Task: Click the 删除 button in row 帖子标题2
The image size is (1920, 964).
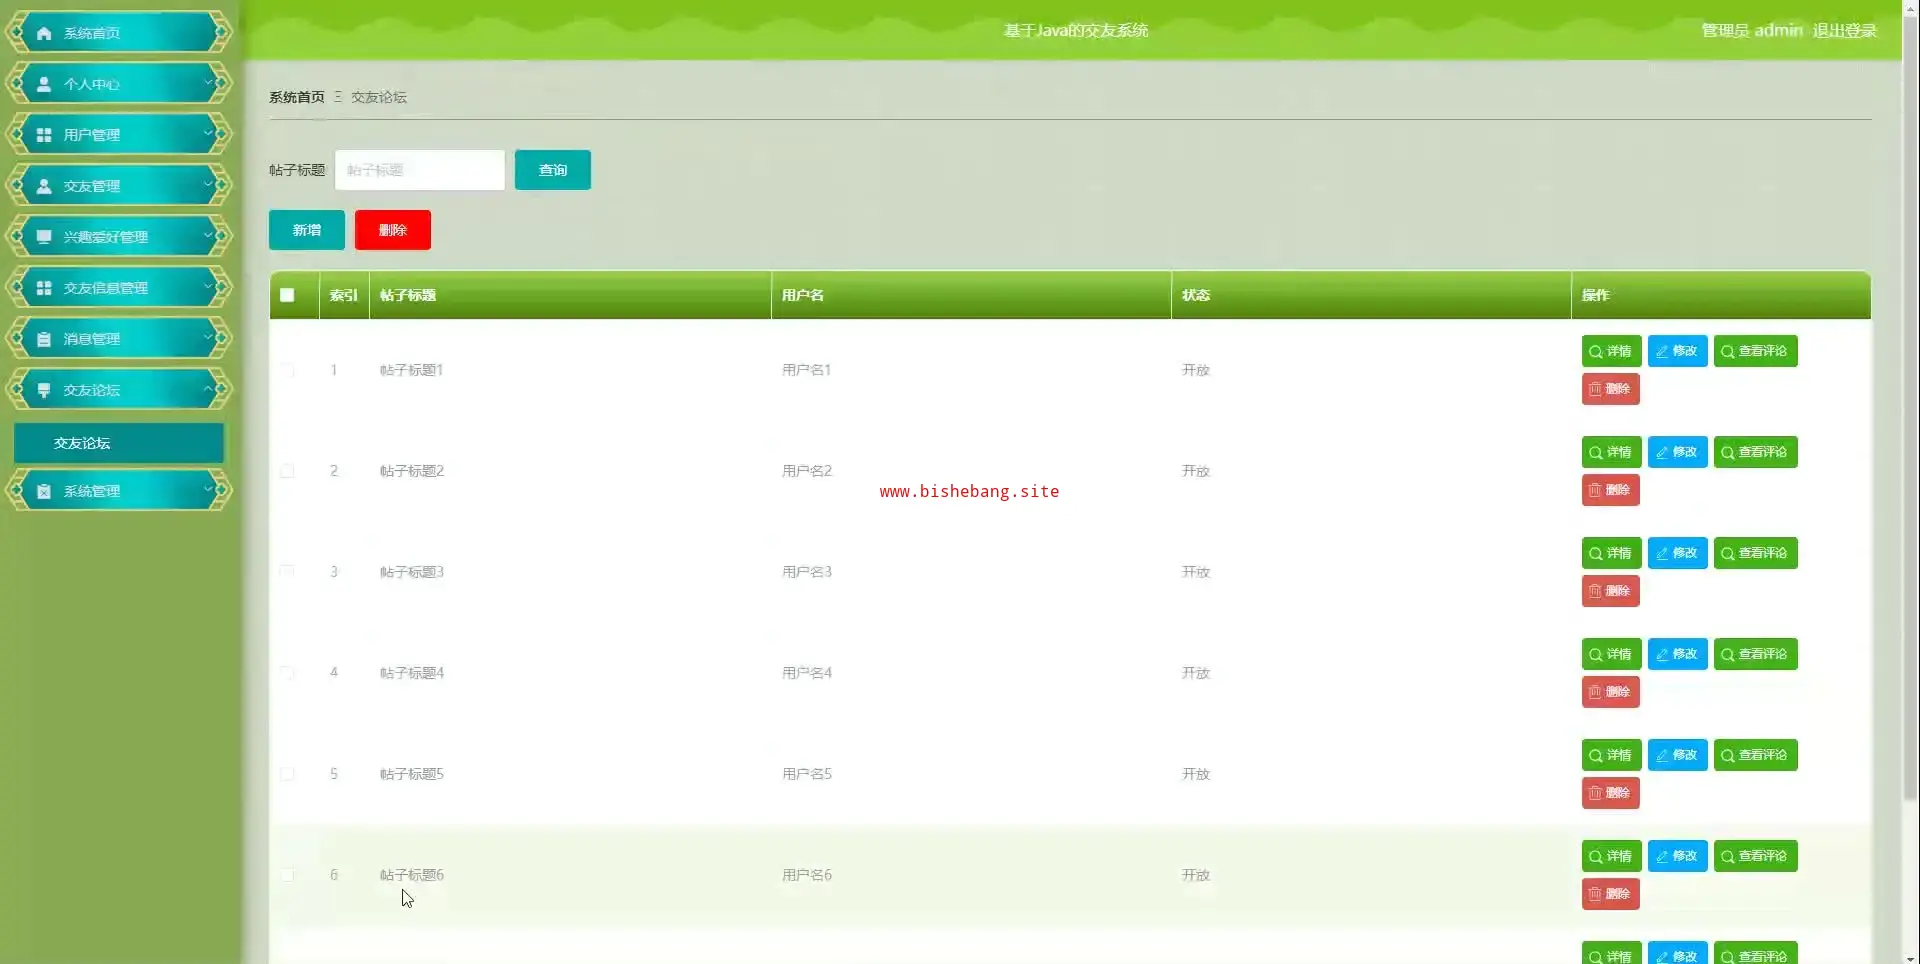Action: [x=1611, y=490]
